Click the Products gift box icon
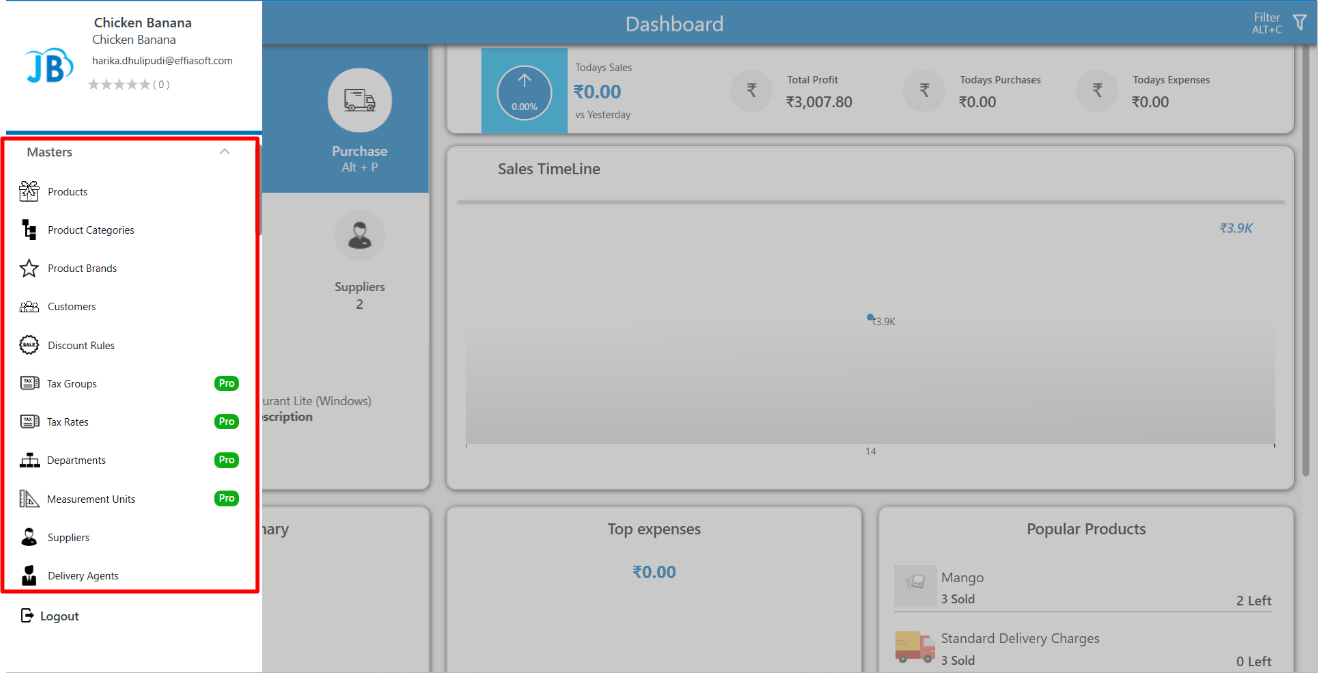Viewport: 1320px width, 675px height. 29,192
